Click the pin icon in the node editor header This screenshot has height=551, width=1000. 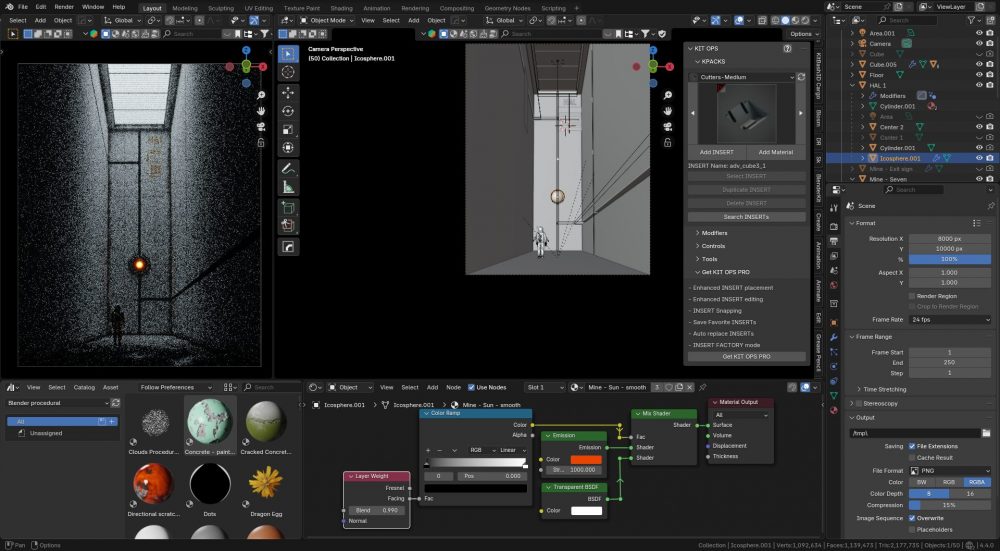click(702, 387)
